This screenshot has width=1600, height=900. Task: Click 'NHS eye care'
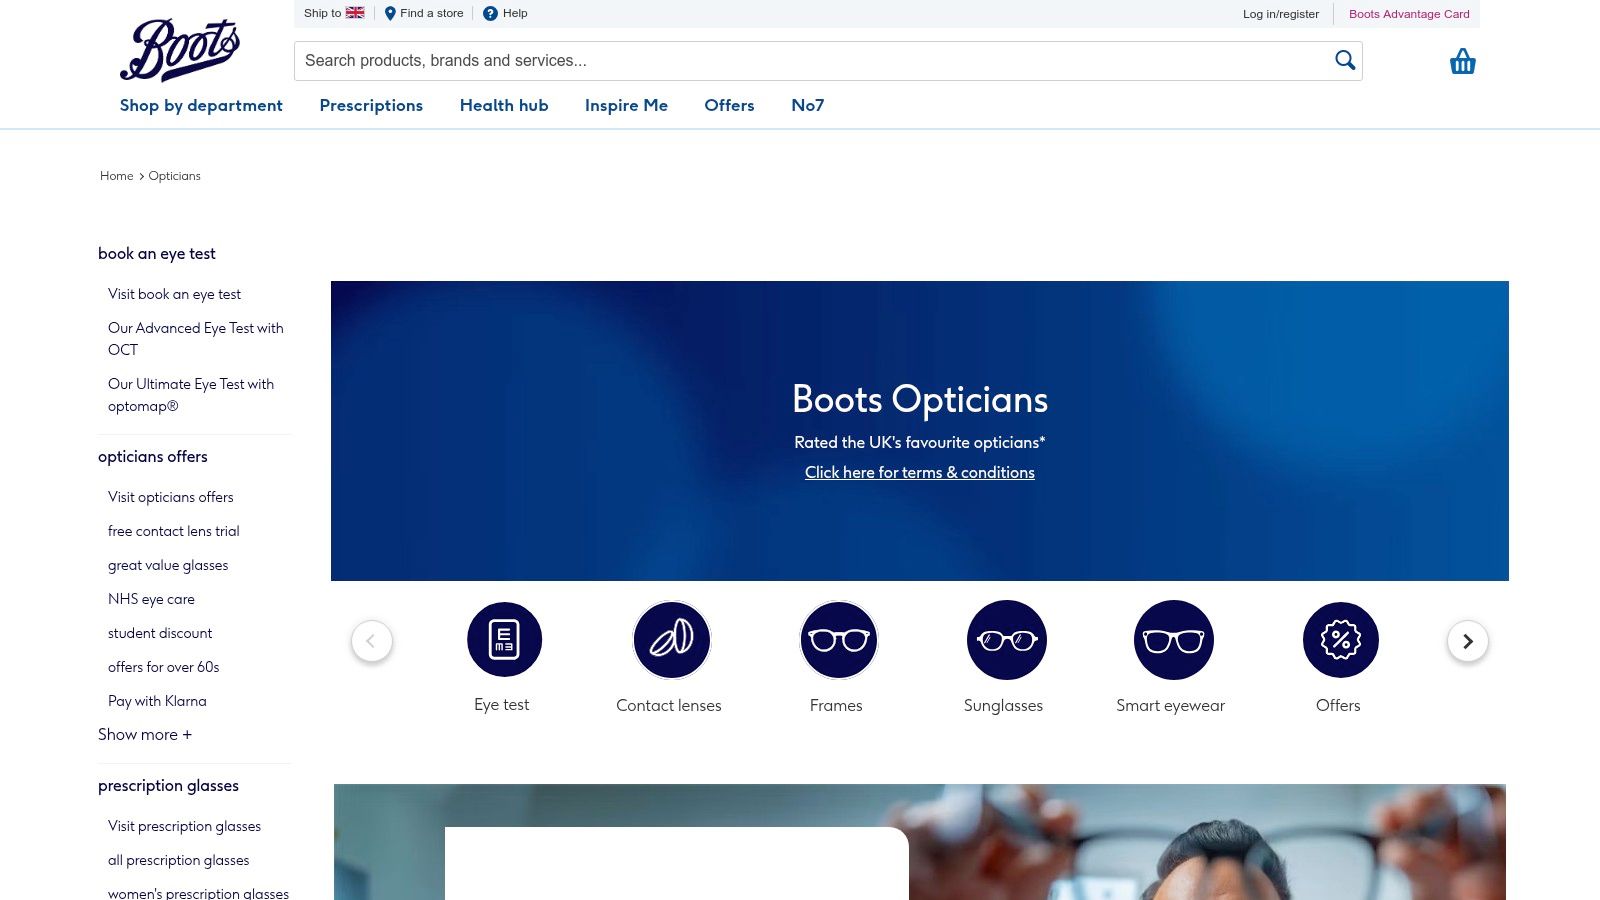(x=151, y=599)
